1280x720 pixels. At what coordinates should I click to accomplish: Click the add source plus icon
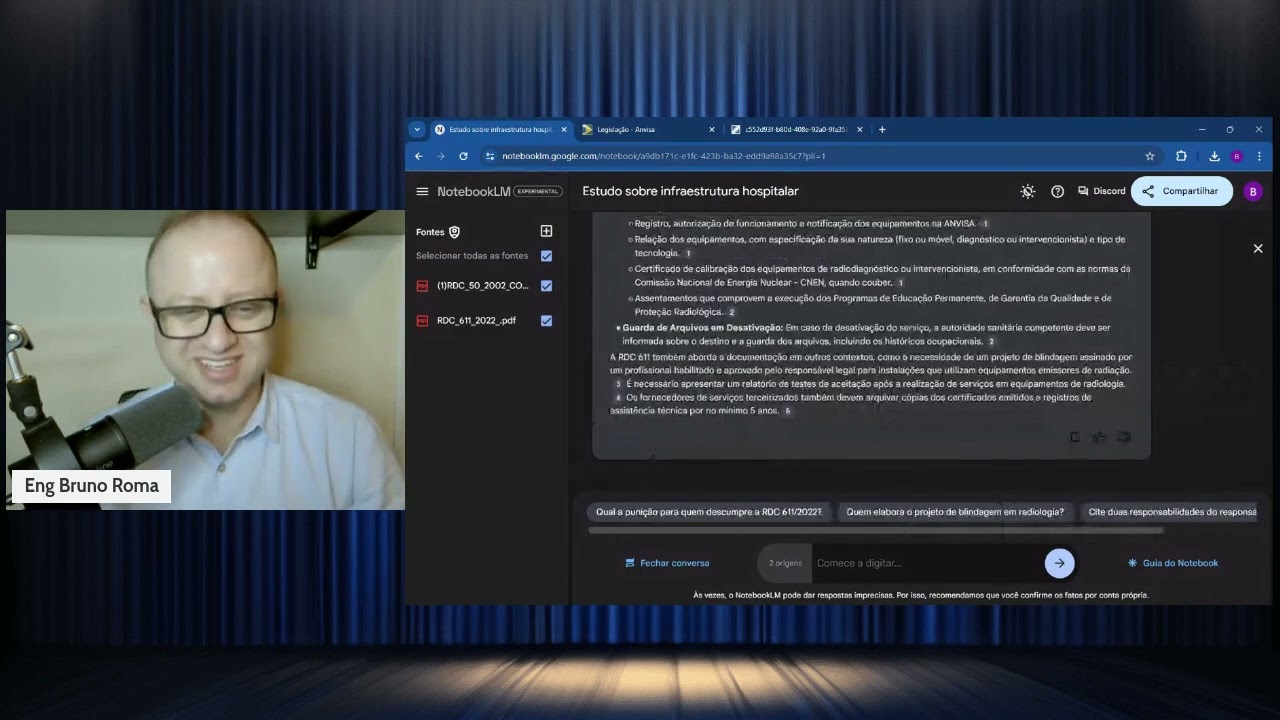tap(546, 231)
